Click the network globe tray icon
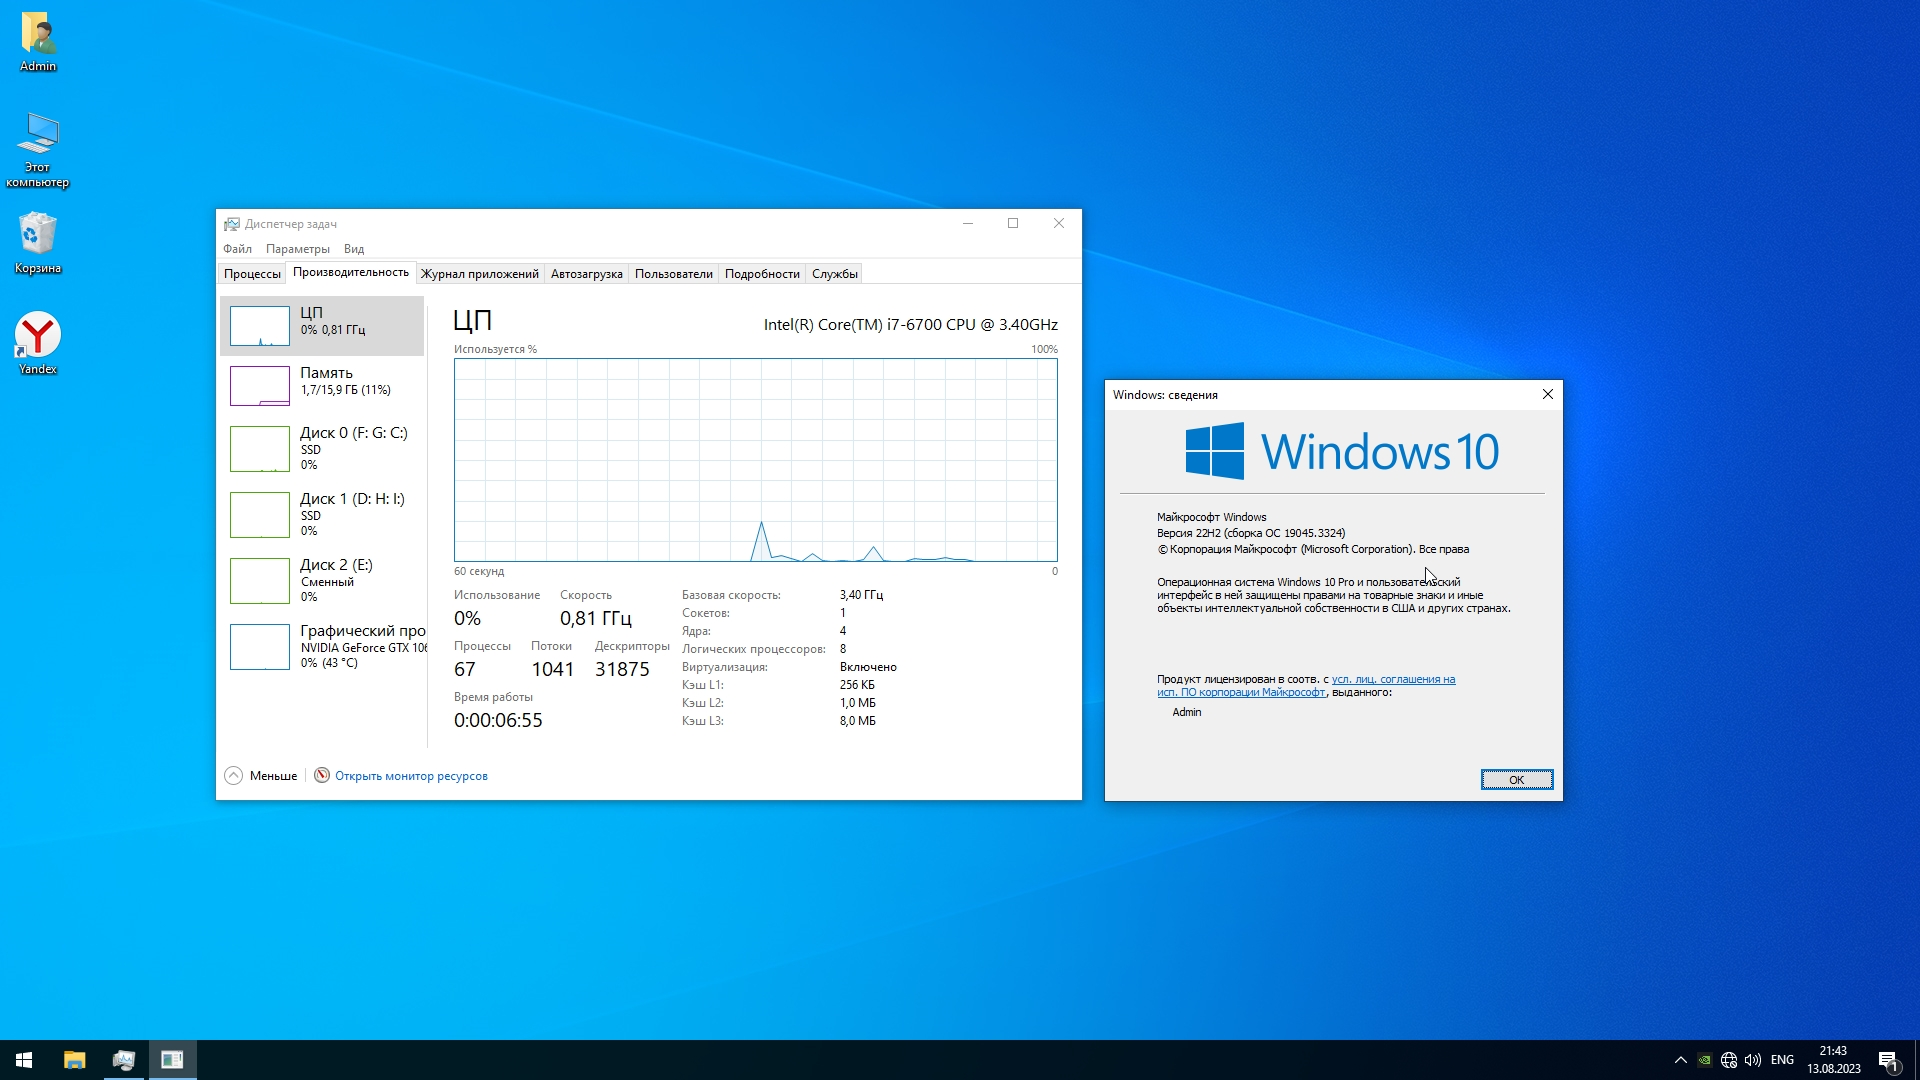1920x1080 pixels. click(x=1729, y=1060)
